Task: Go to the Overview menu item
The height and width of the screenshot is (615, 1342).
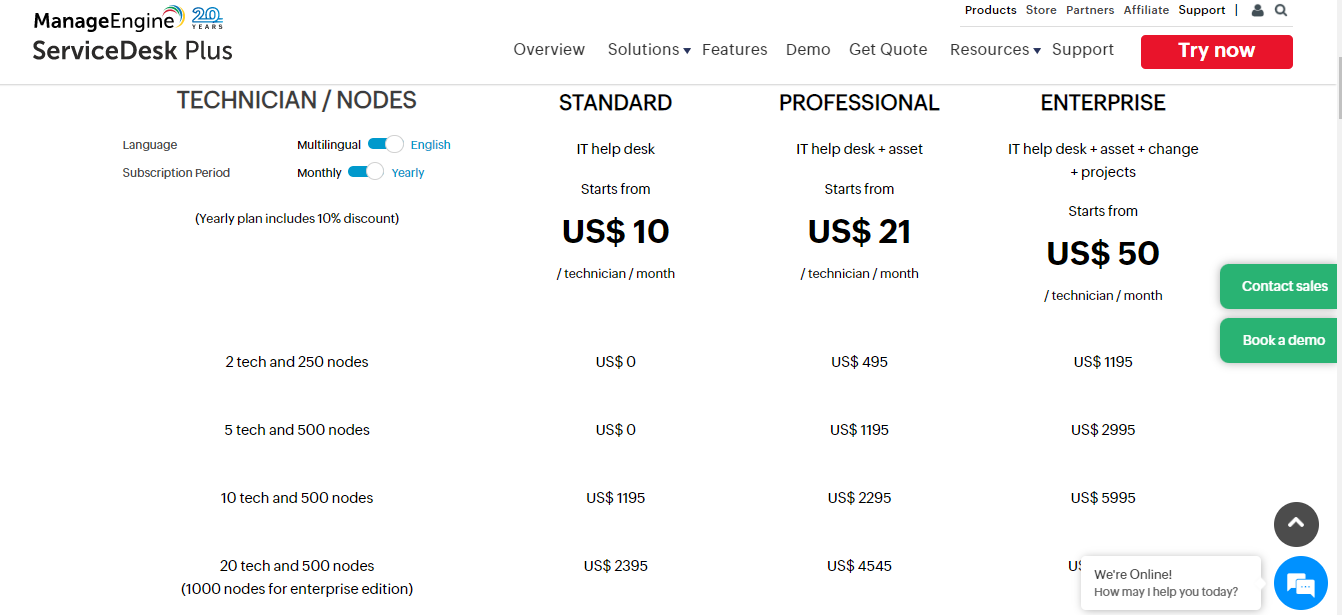Action: tap(549, 50)
